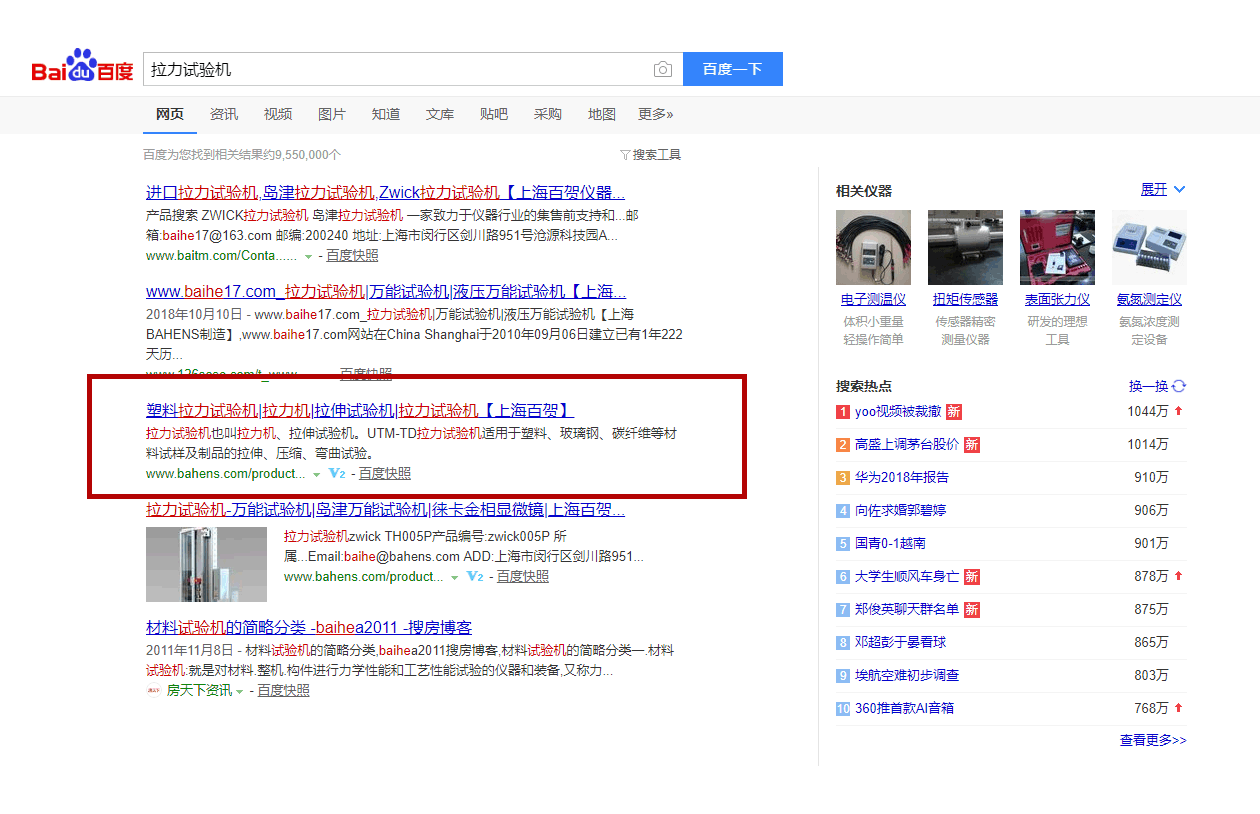The height and width of the screenshot is (814, 1260).
Task: Click V2 badge under 塑料拉力试验机 result
Action: (x=337, y=473)
